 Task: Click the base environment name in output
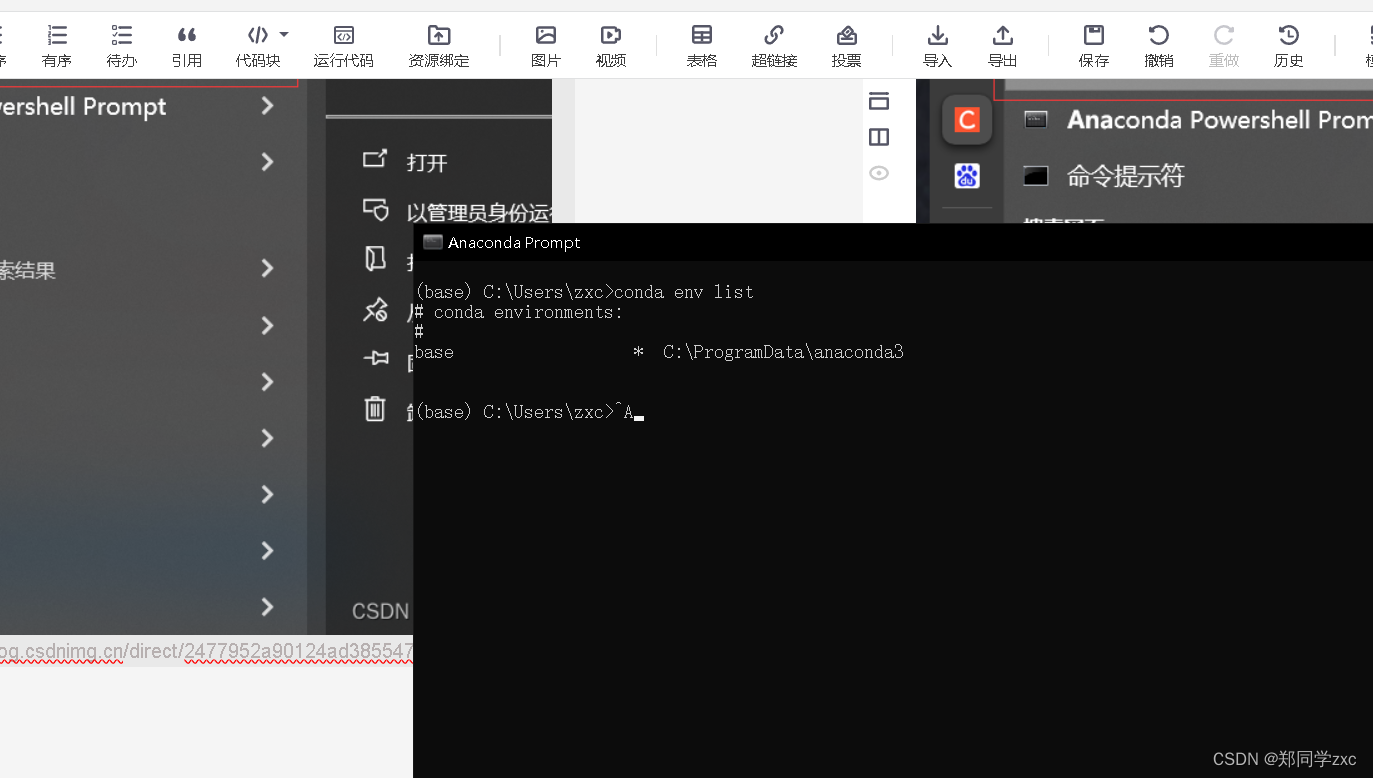coord(434,352)
